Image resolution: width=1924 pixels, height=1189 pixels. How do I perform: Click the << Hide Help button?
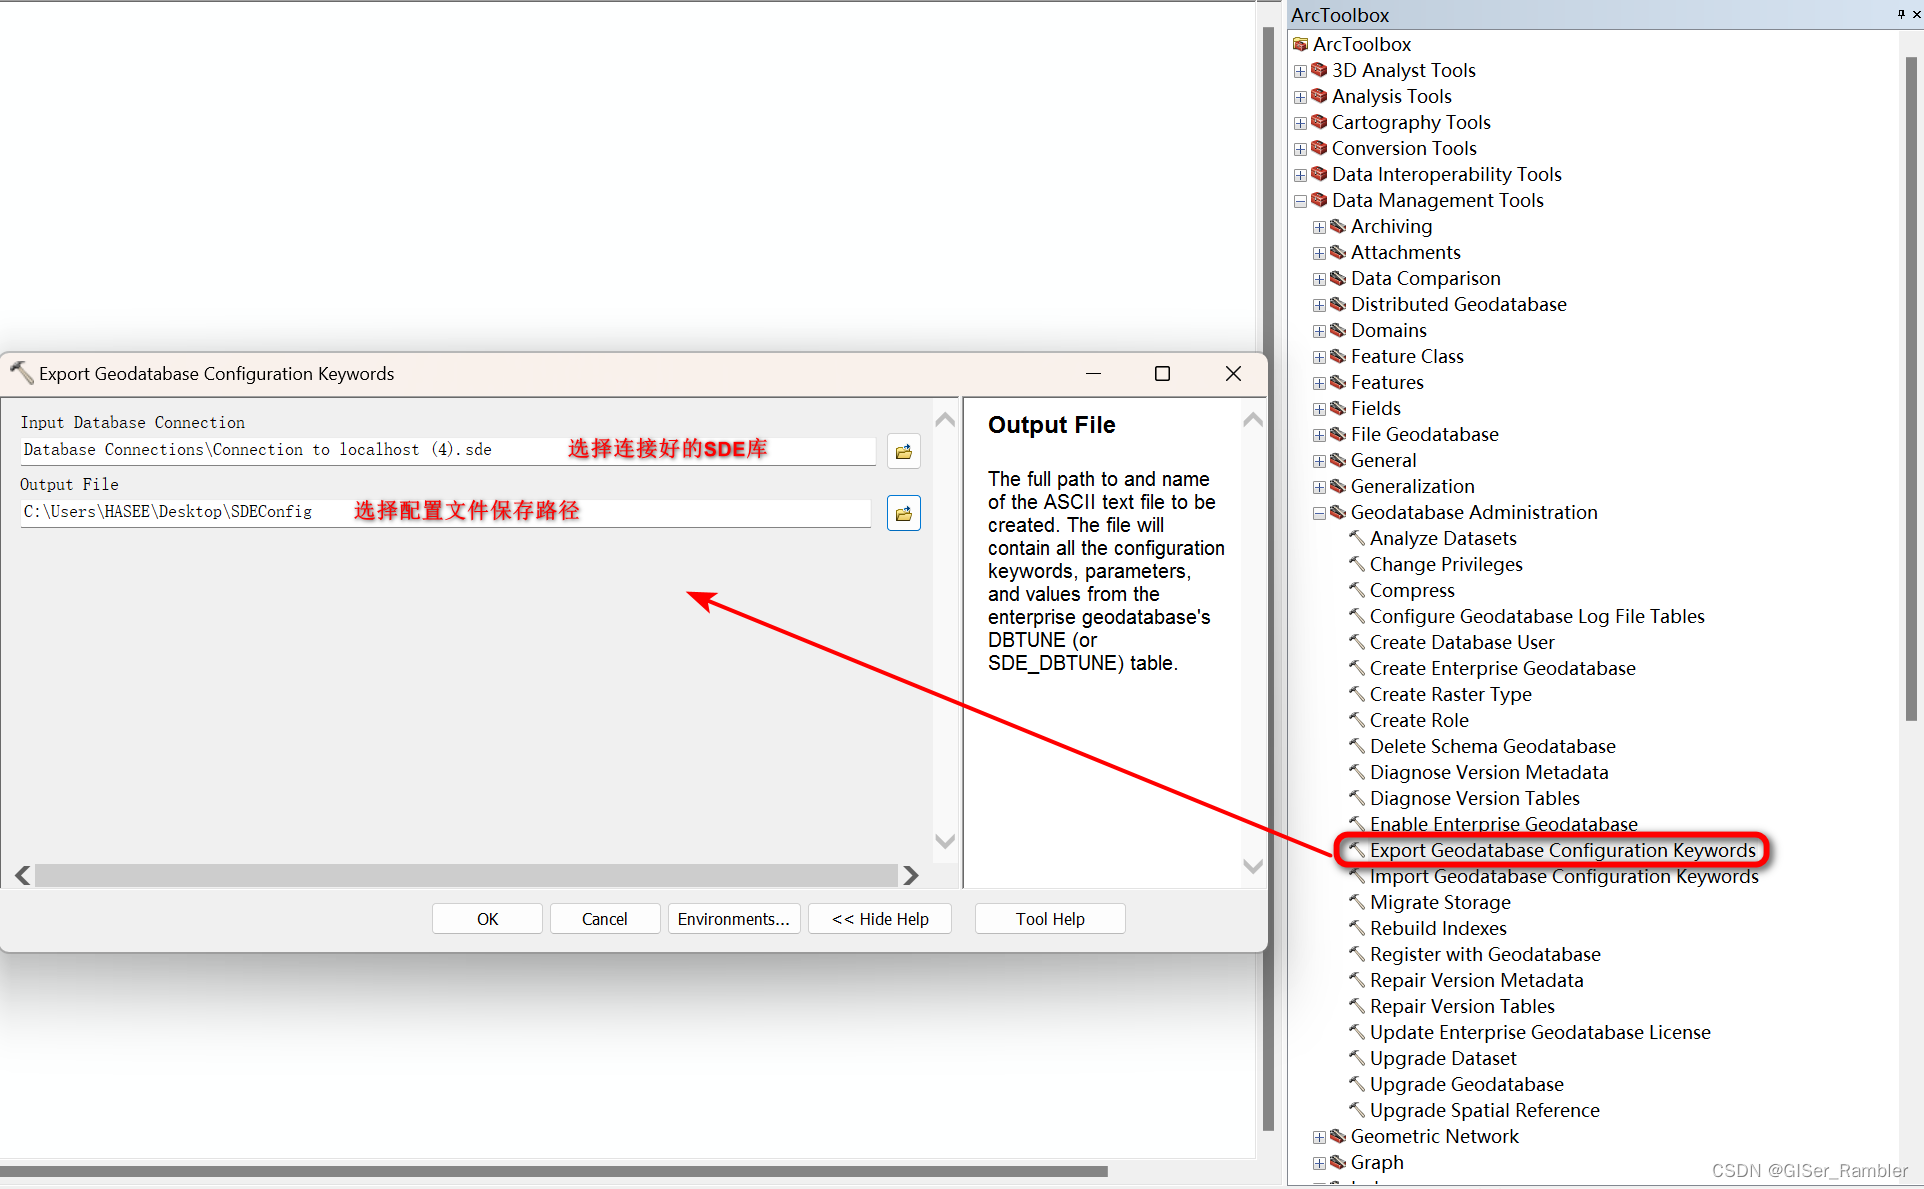[x=880, y=919]
